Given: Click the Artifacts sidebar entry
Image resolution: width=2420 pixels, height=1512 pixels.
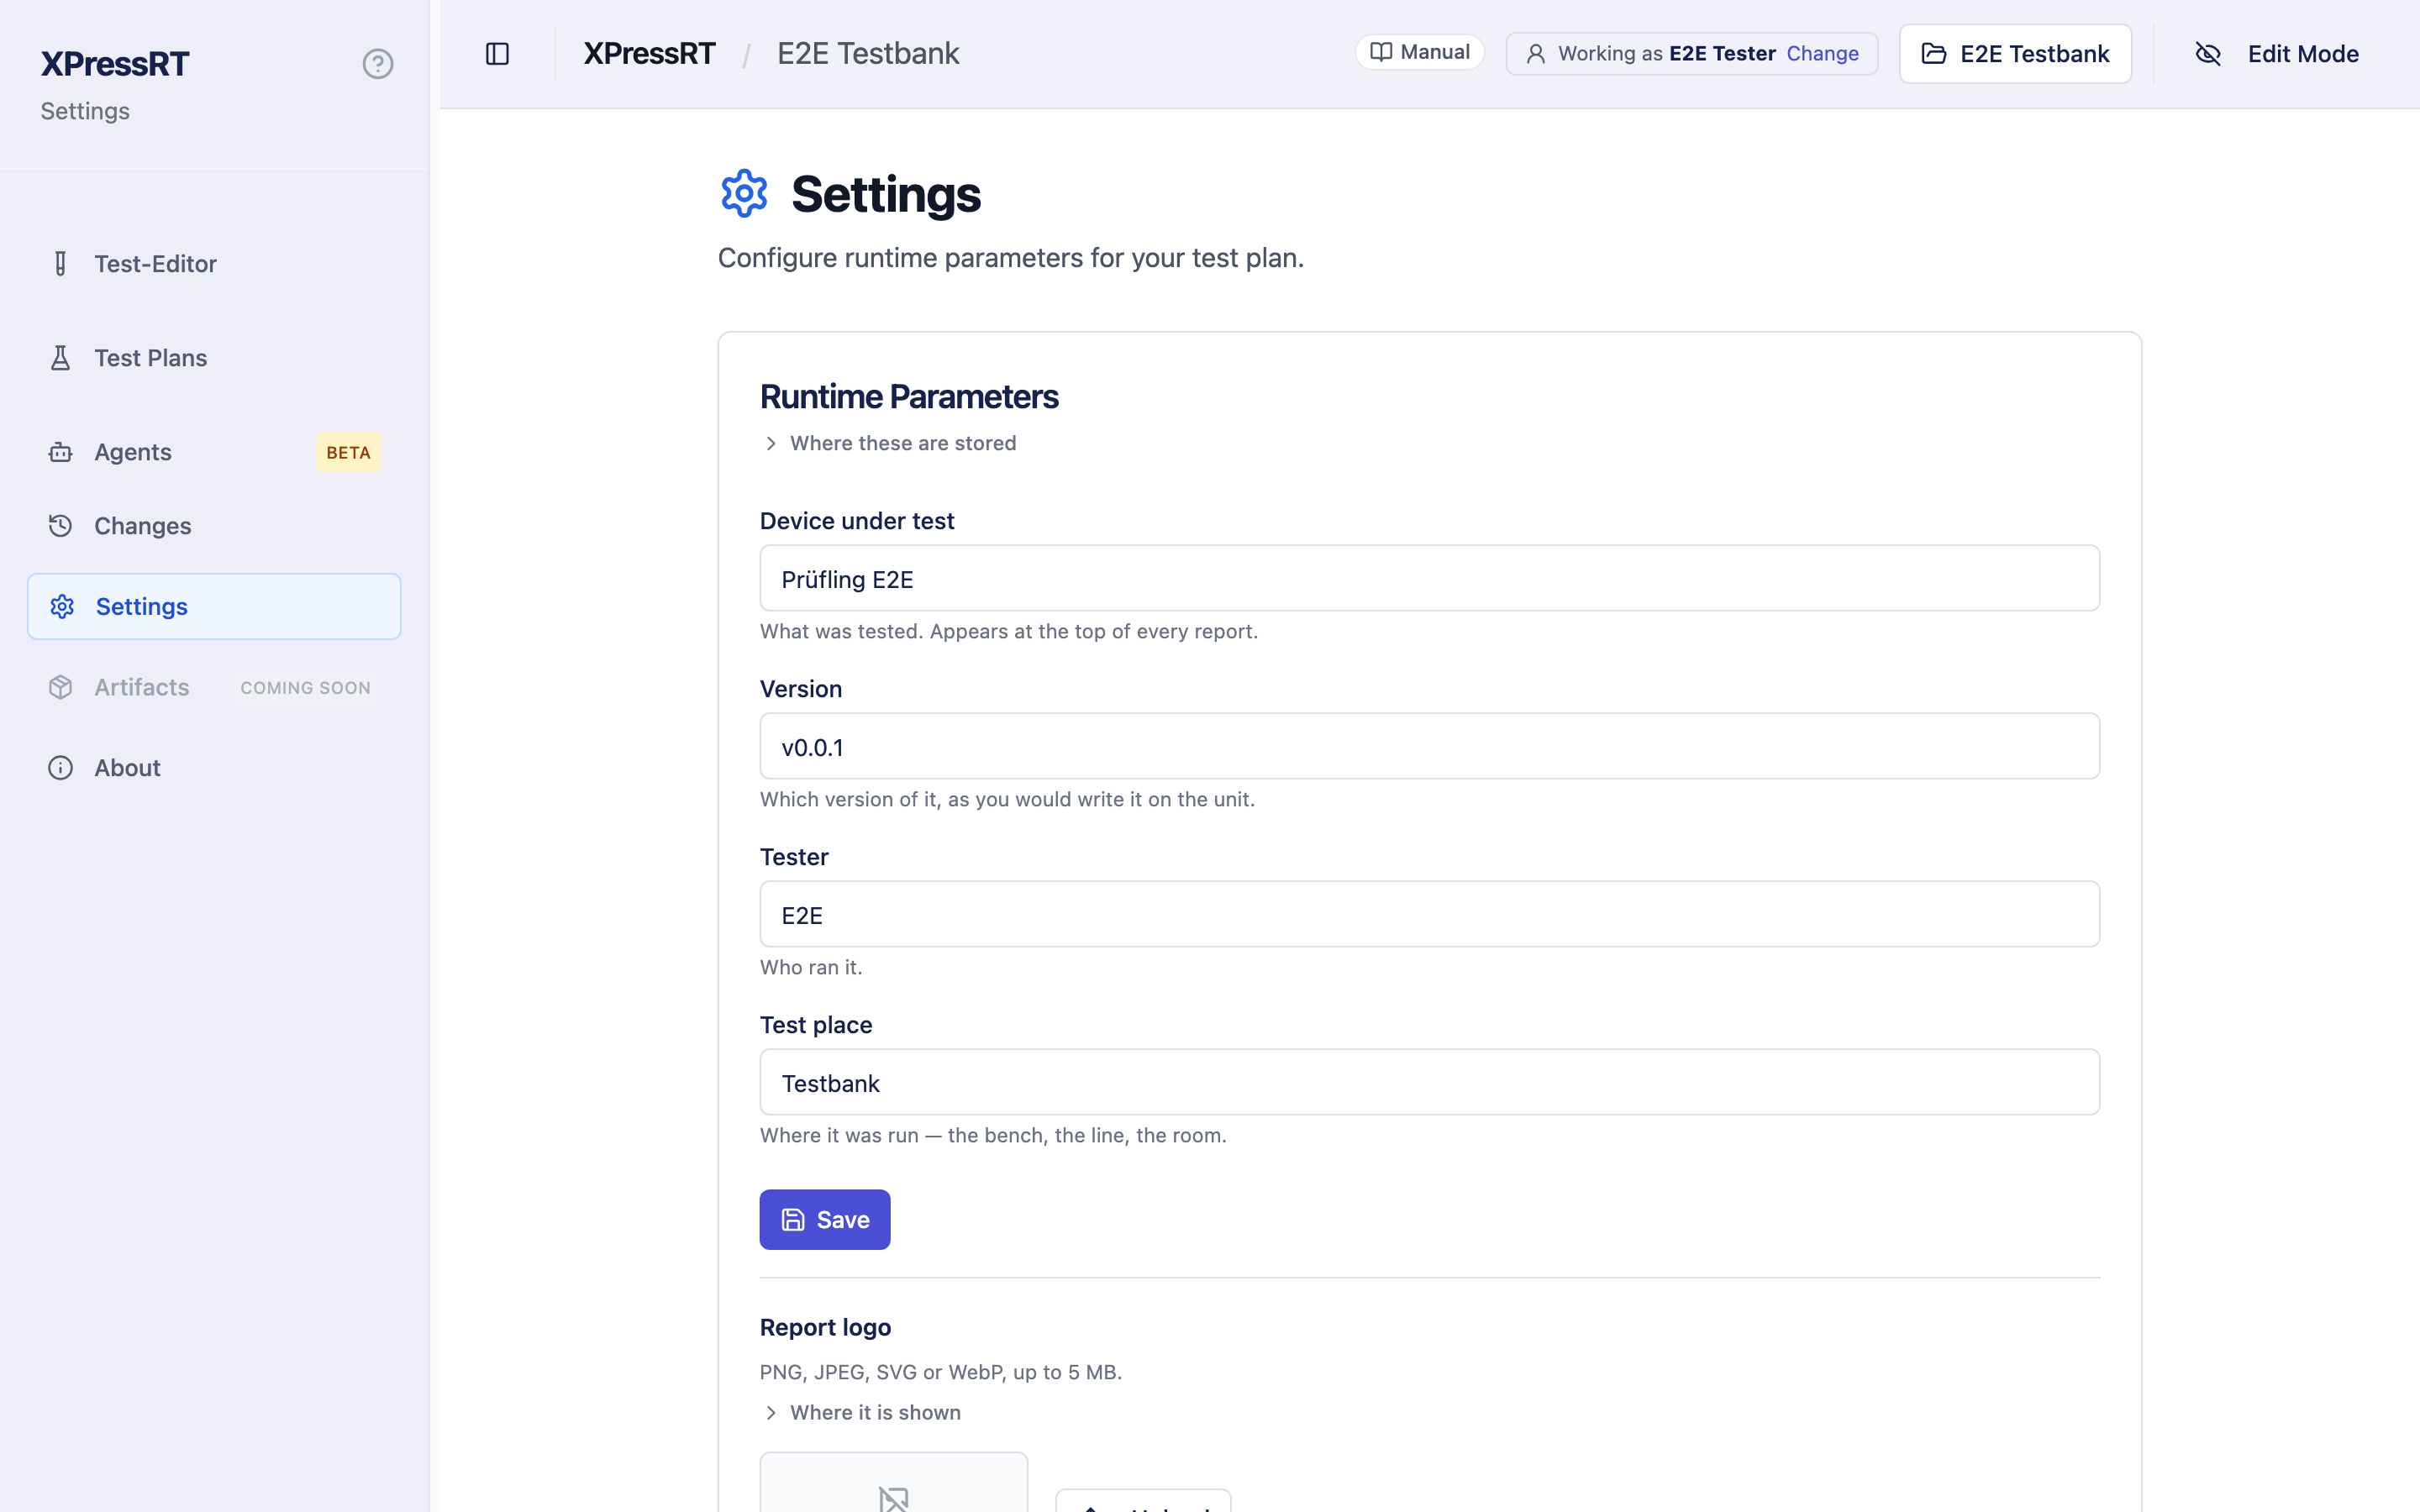Looking at the screenshot, I should (x=214, y=688).
